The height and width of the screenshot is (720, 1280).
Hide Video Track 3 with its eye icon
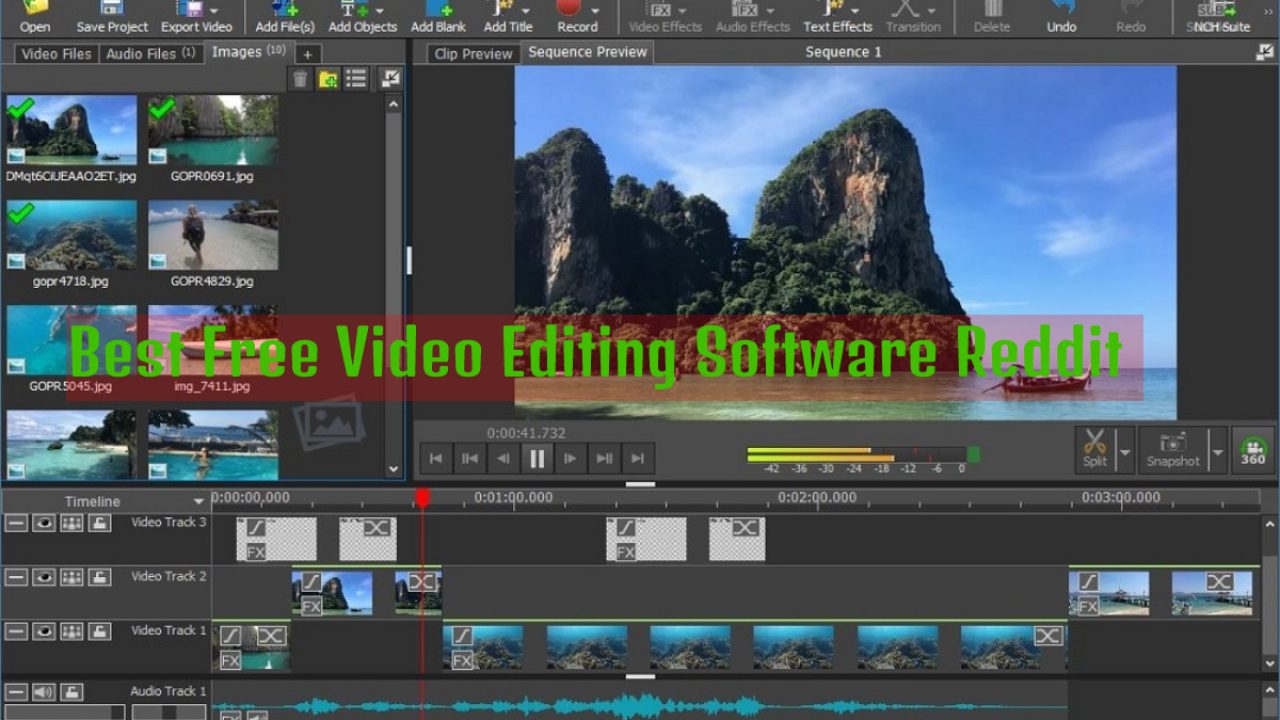pyautogui.click(x=44, y=523)
